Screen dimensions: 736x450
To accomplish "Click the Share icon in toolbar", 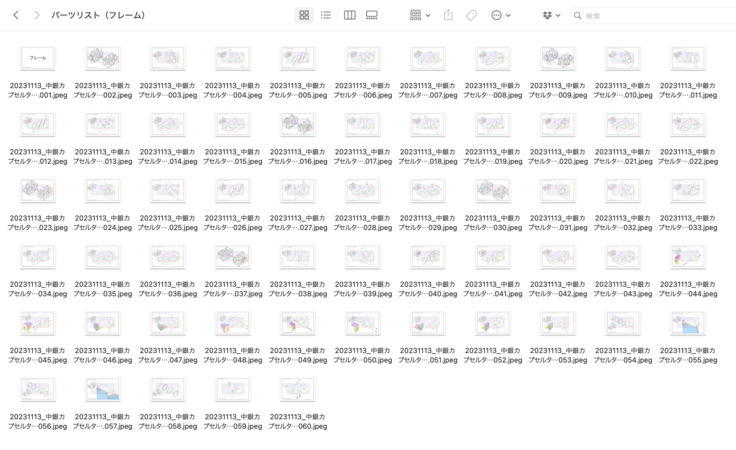I will 448,15.
